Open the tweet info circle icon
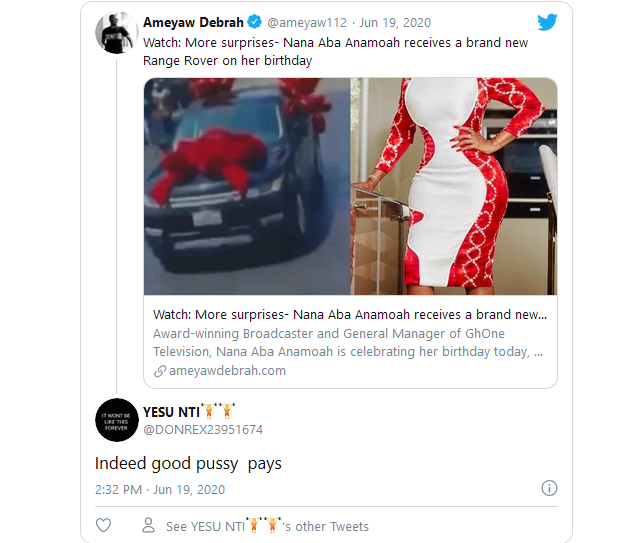 [x=549, y=489]
